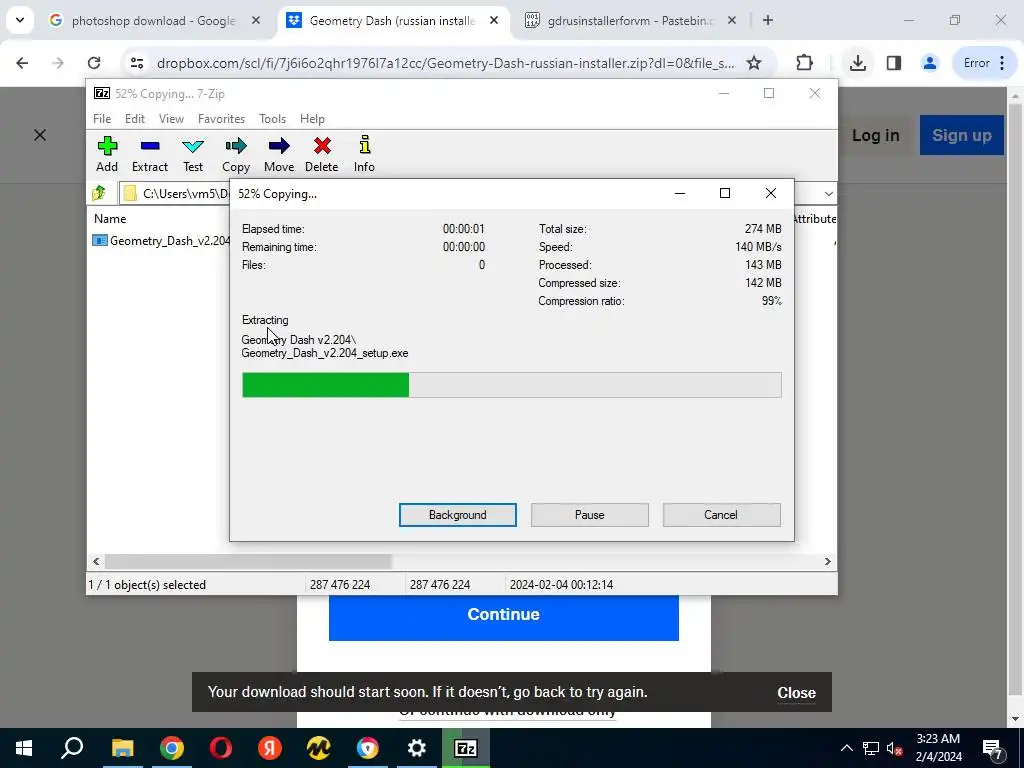Open the Edit menu in 7-Zip

tap(135, 119)
